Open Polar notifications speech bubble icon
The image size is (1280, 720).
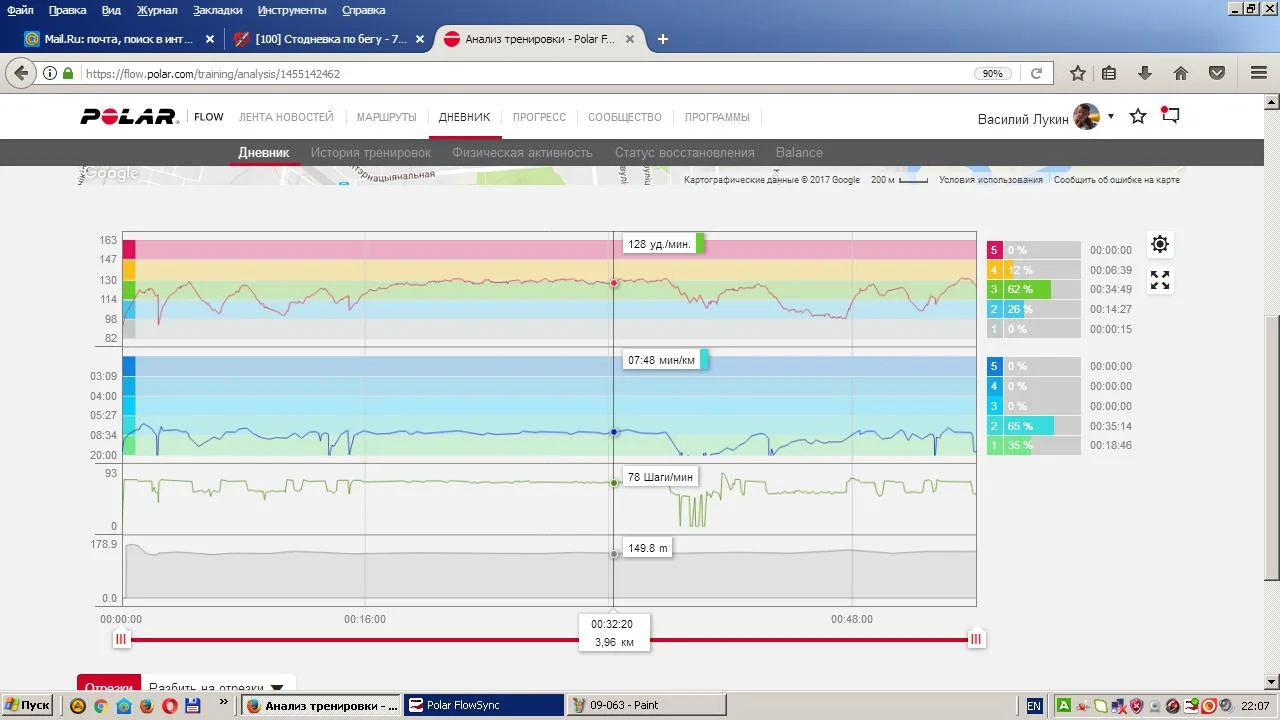1170,116
